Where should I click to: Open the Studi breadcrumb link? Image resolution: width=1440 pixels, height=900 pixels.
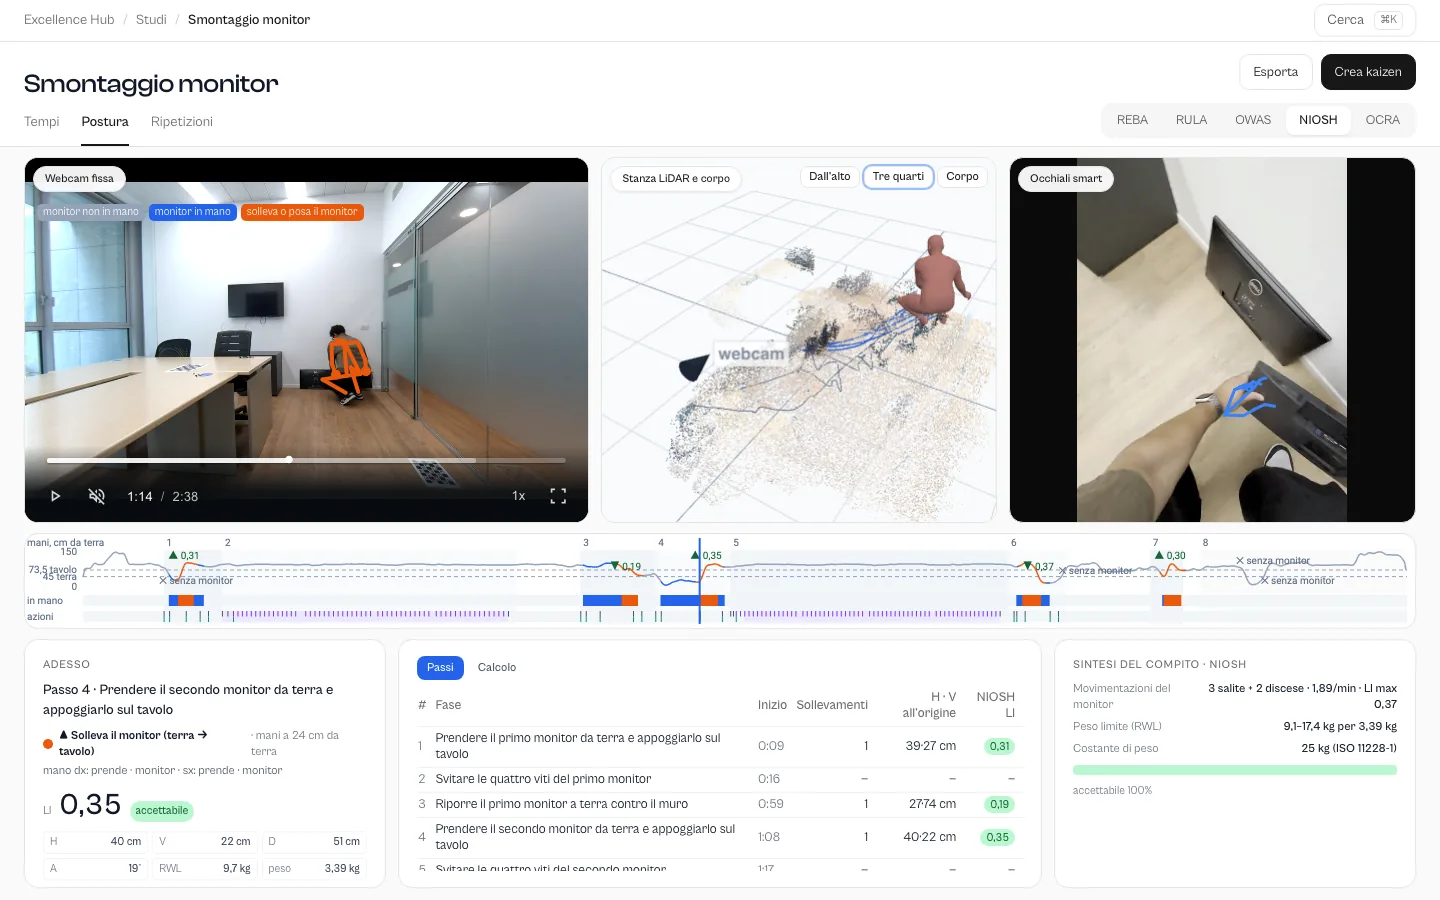151,20
